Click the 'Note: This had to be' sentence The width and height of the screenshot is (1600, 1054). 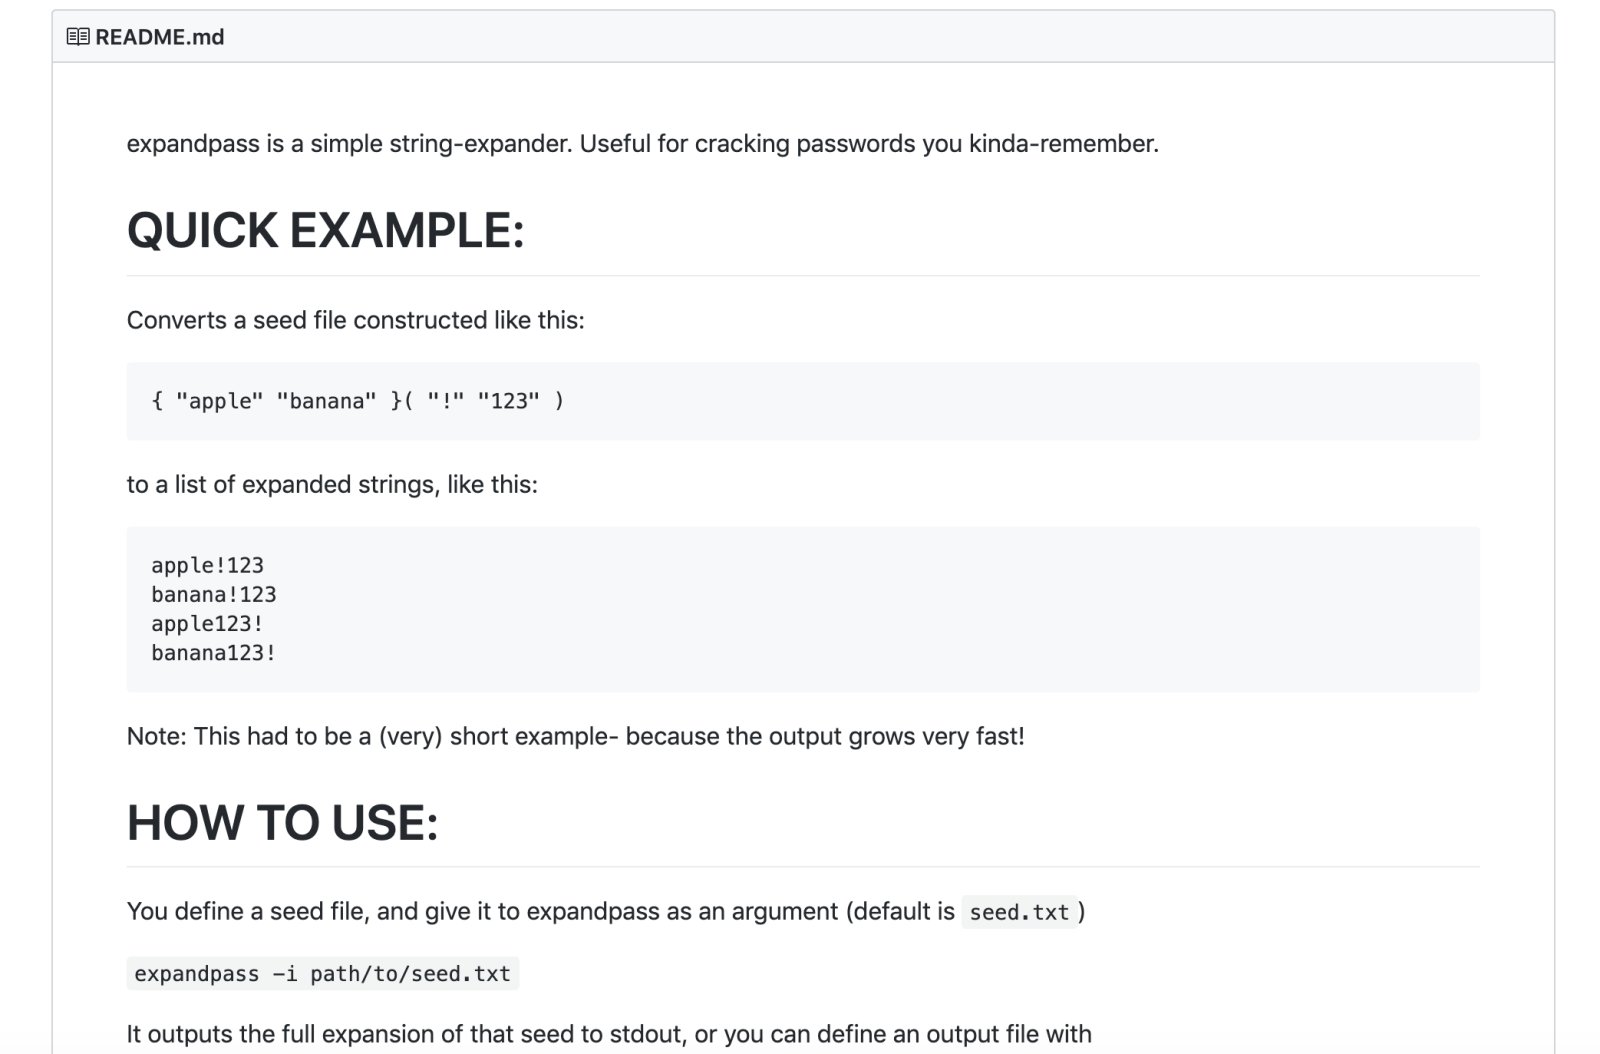point(575,737)
